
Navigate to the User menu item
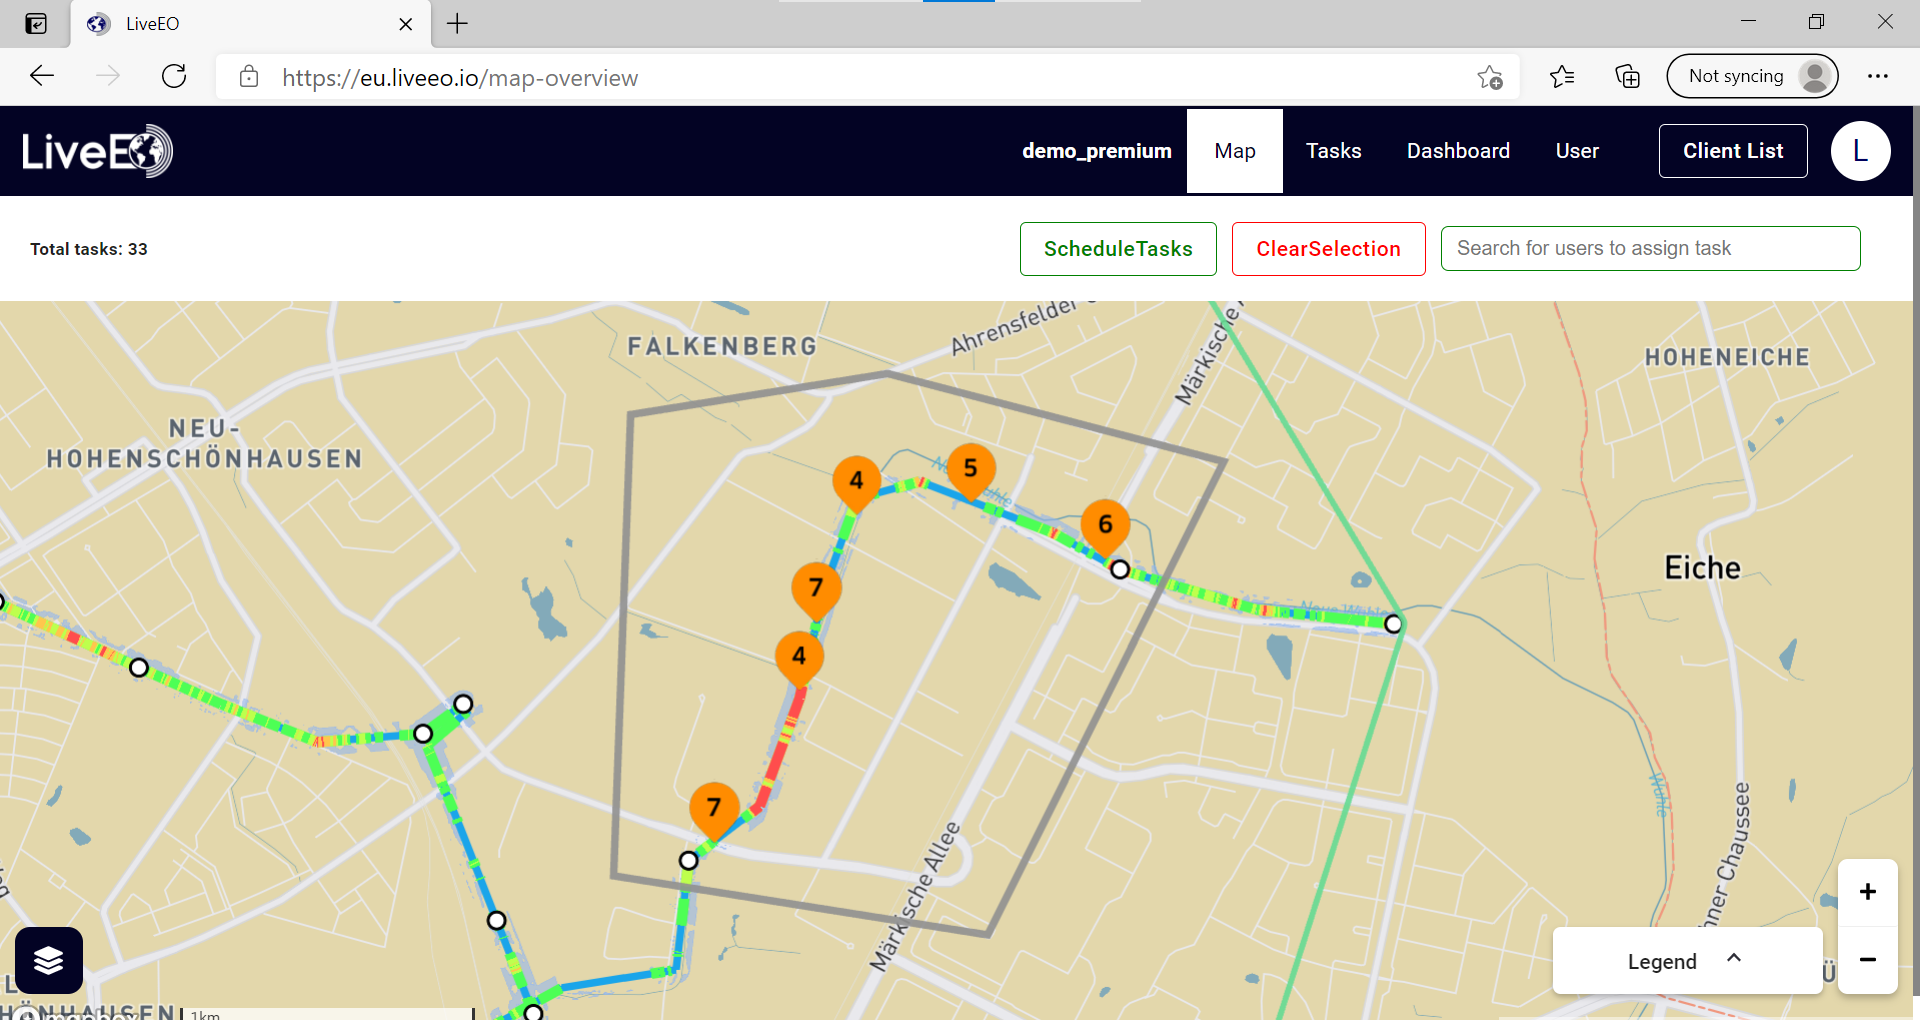pos(1576,151)
